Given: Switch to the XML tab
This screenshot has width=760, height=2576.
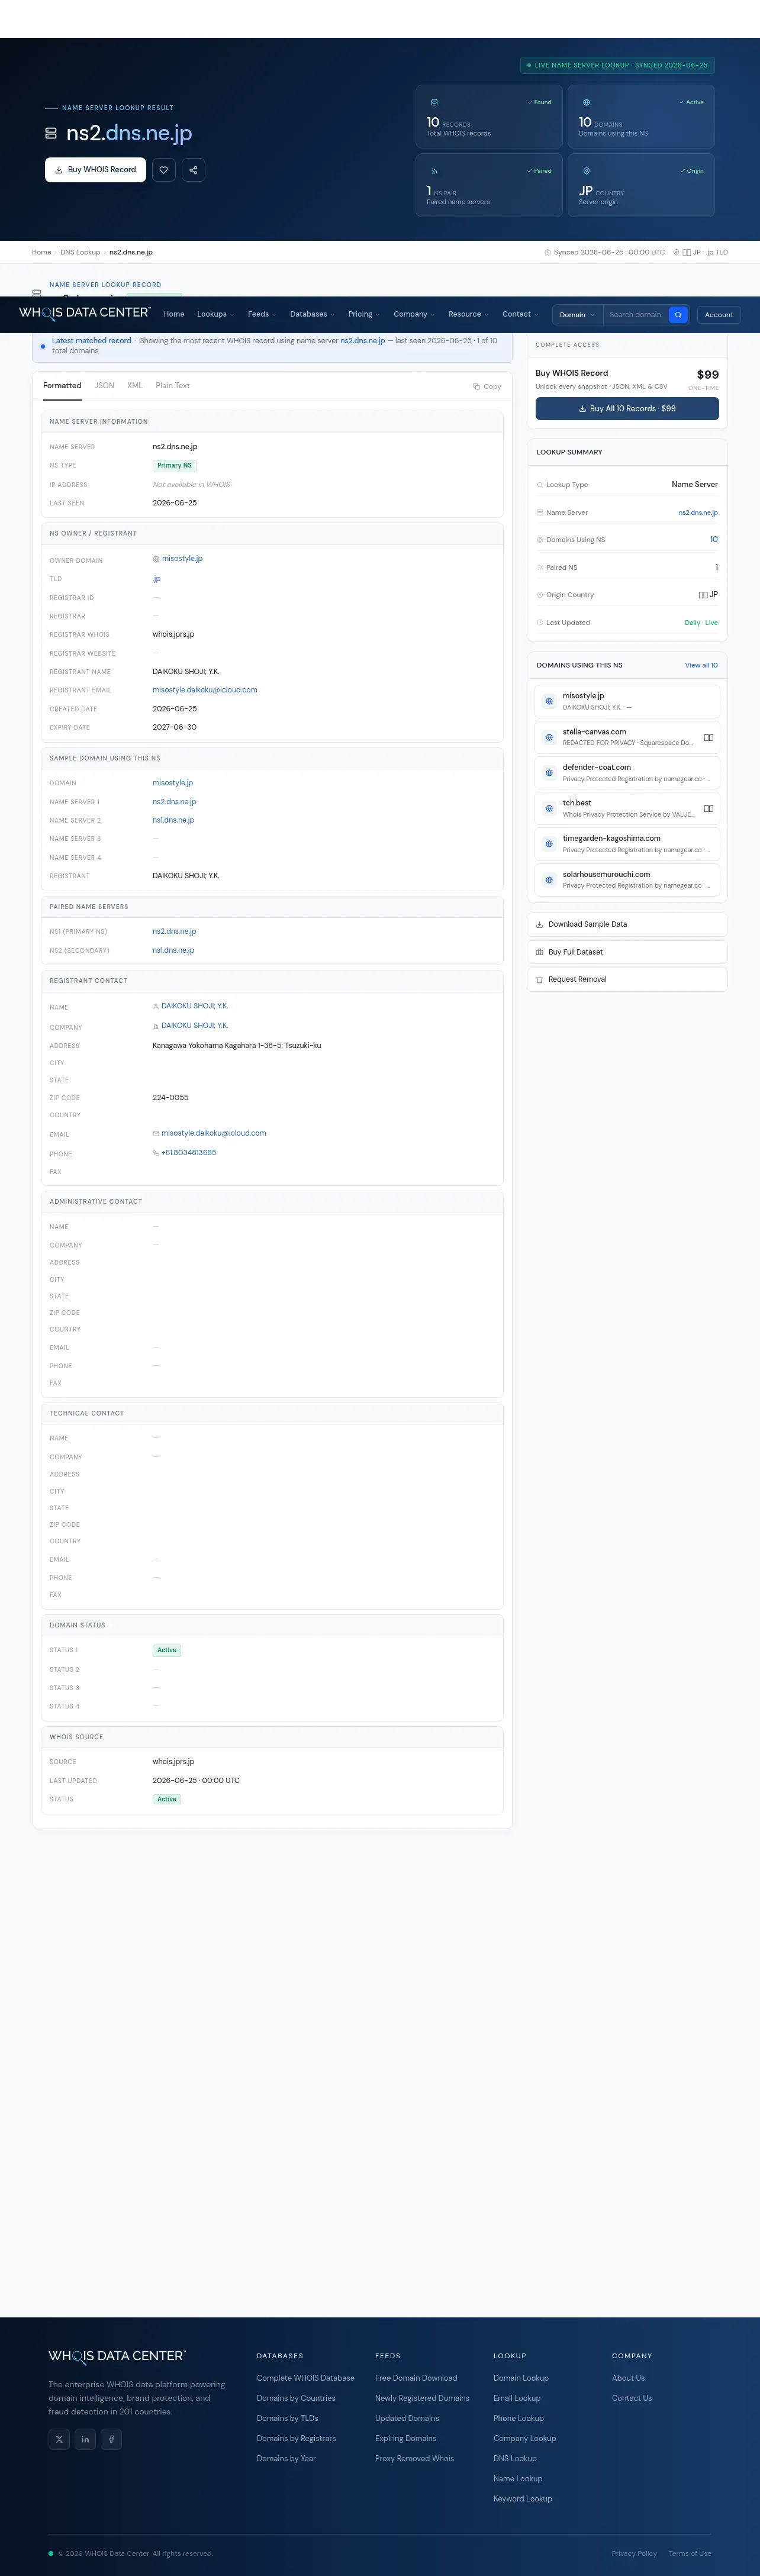Looking at the screenshot, I should 135,385.
